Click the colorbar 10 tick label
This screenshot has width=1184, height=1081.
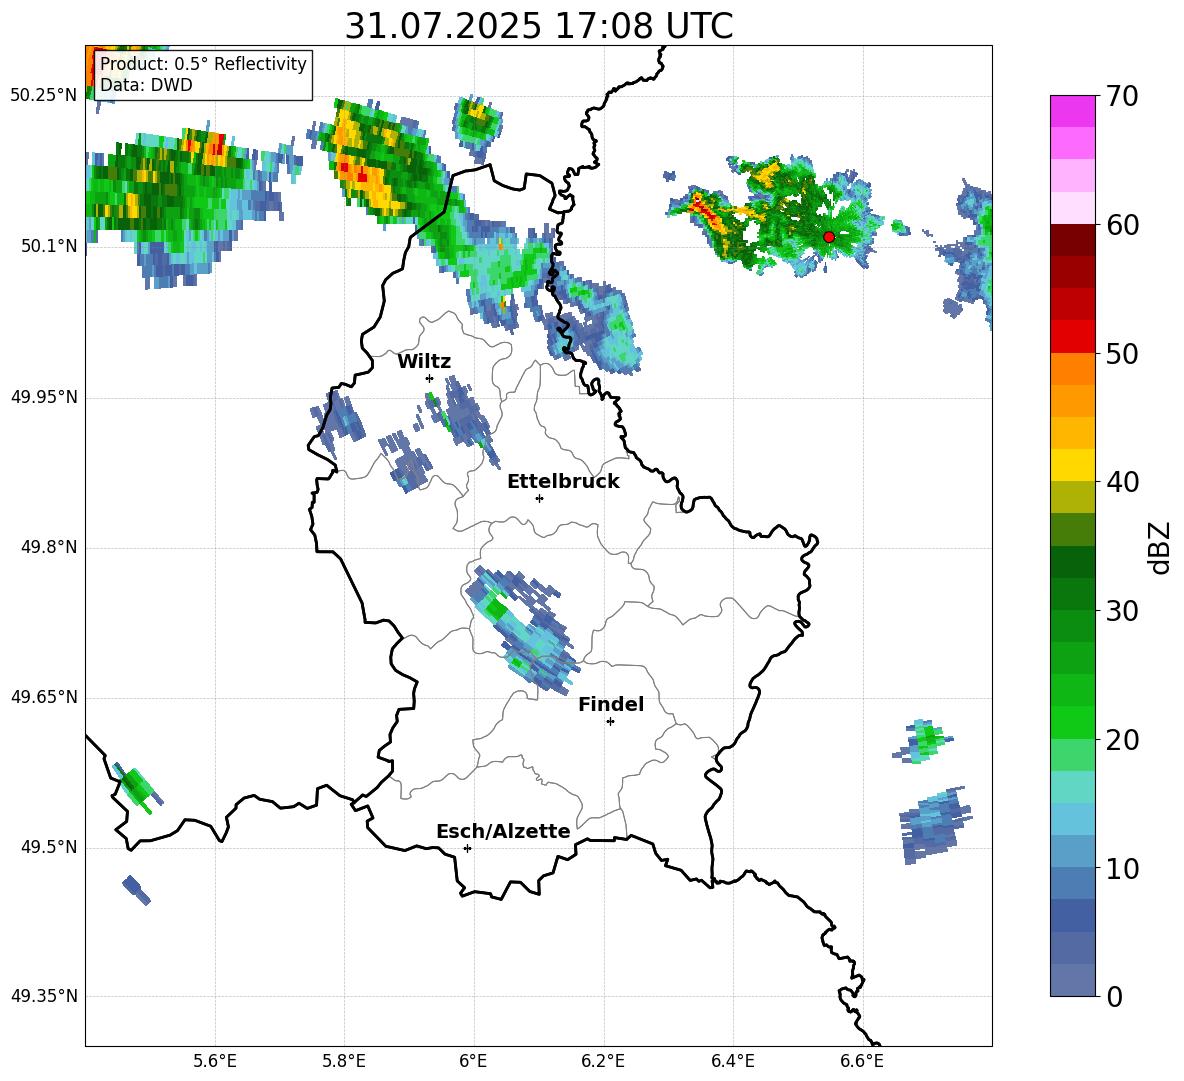pos(1122,868)
